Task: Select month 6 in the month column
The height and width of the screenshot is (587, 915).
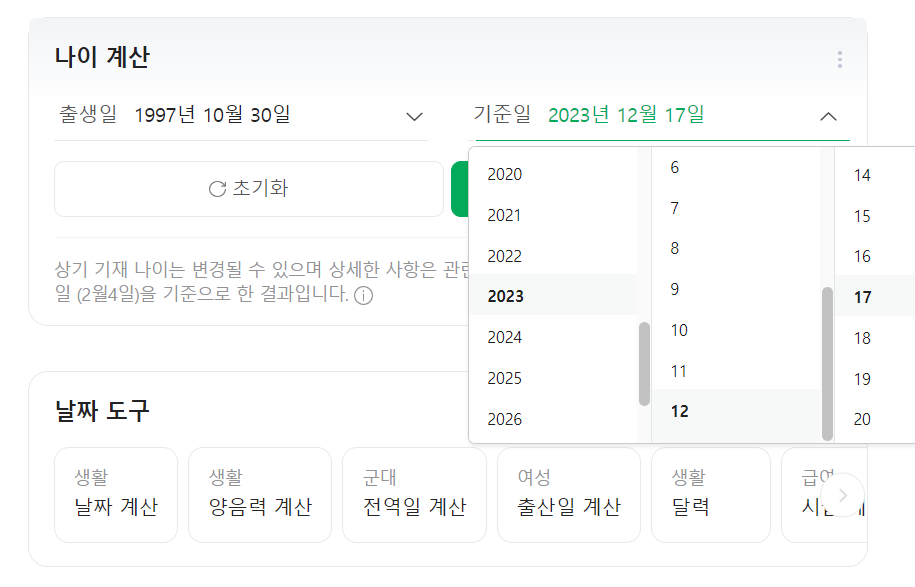Action: (x=675, y=167)
